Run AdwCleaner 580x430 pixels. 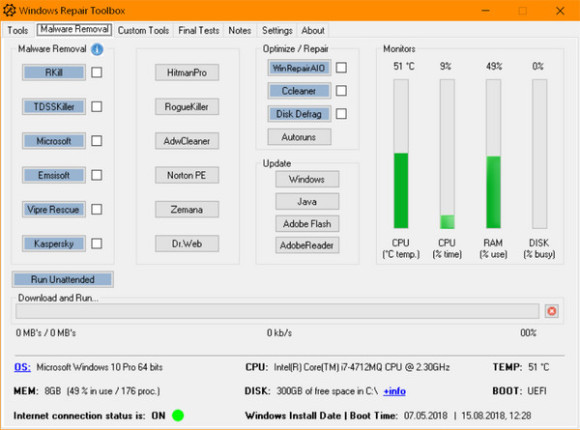(x=187, y=141)
